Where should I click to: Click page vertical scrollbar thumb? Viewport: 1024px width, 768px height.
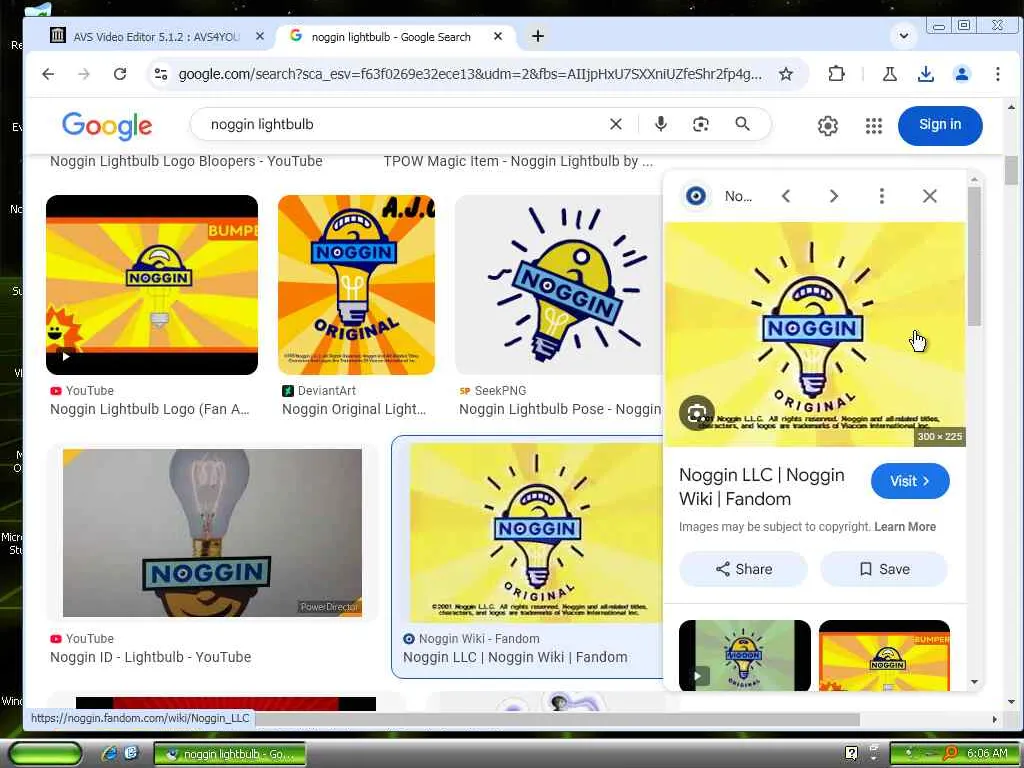[1011, 170]
